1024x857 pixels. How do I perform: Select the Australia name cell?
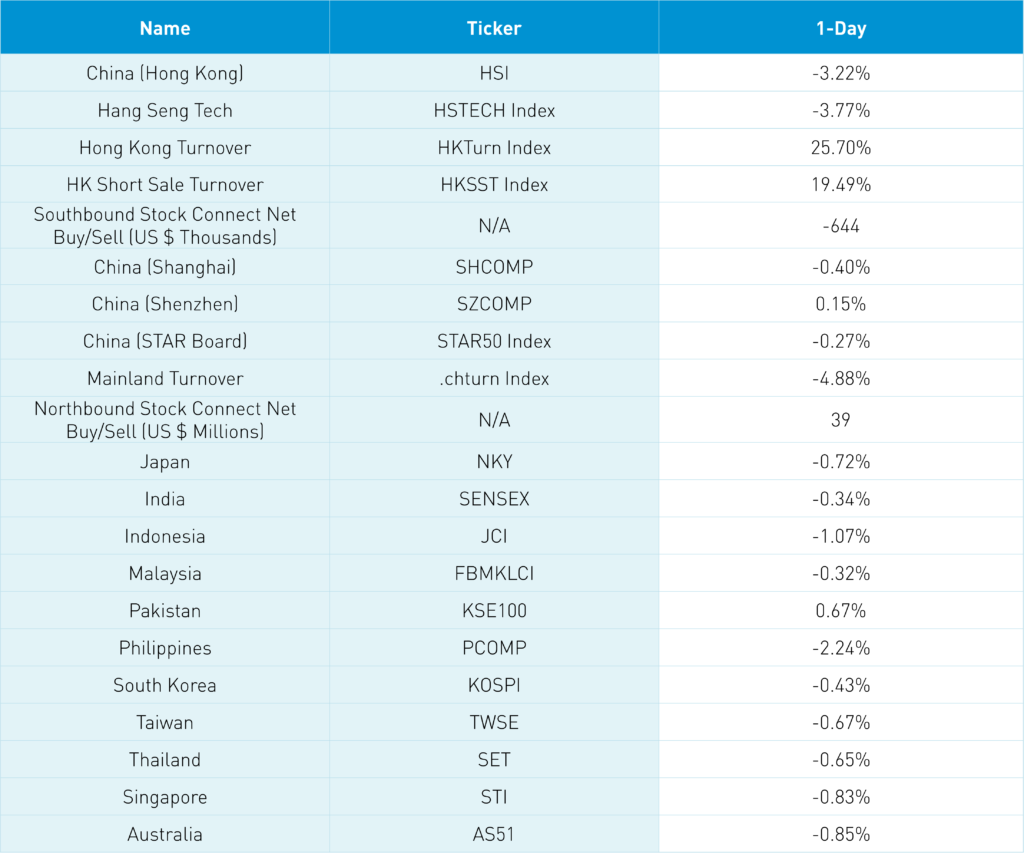pos(165,834)
